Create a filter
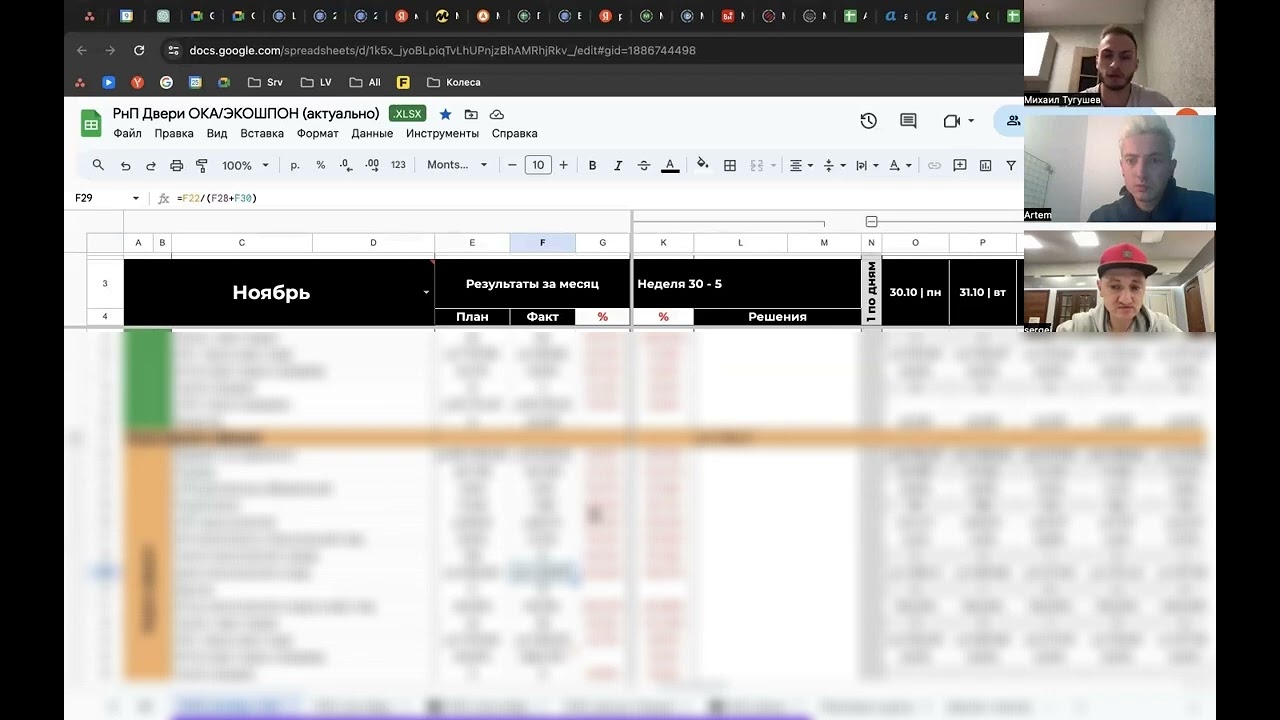Image resolution: width=1280 pixels, height=720 pixels. coord(1011,165)
